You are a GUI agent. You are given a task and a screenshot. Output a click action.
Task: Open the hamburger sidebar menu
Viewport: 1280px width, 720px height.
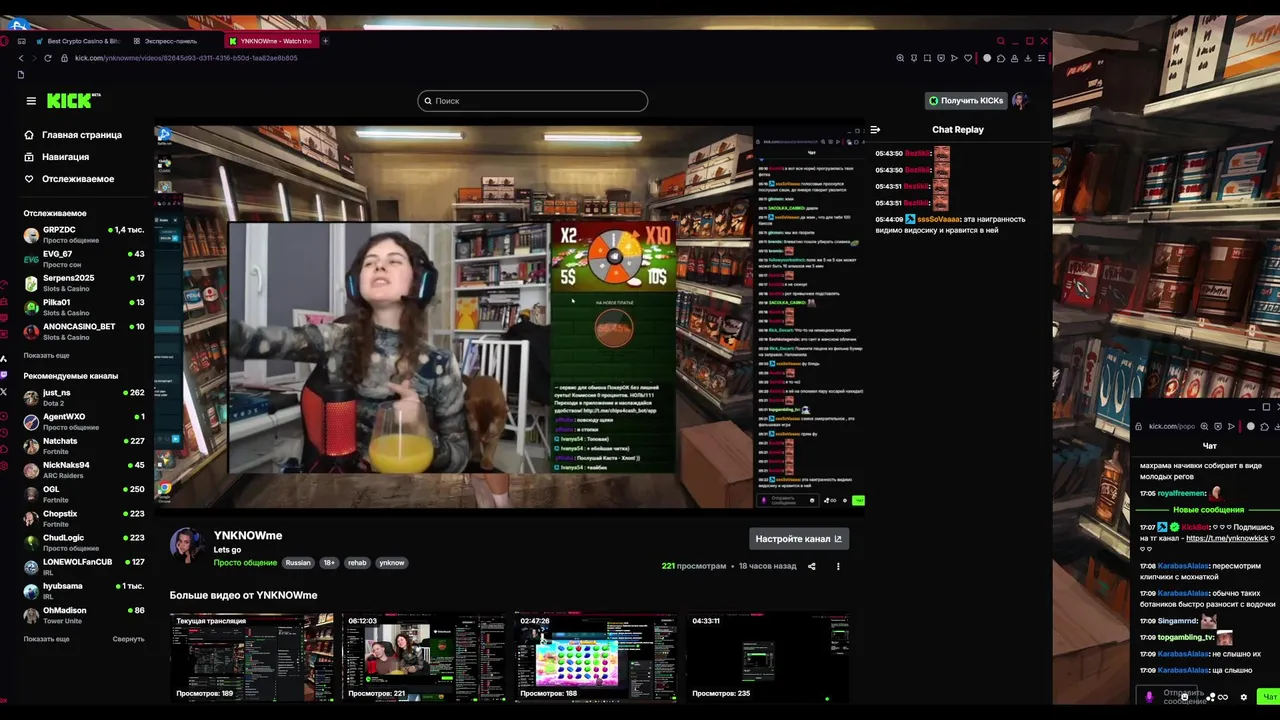31,101
